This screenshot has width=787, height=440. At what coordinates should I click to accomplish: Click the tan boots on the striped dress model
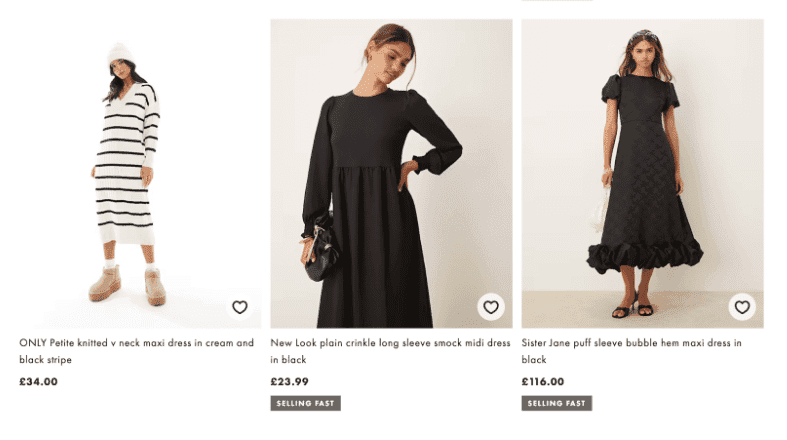coord(105,284)
